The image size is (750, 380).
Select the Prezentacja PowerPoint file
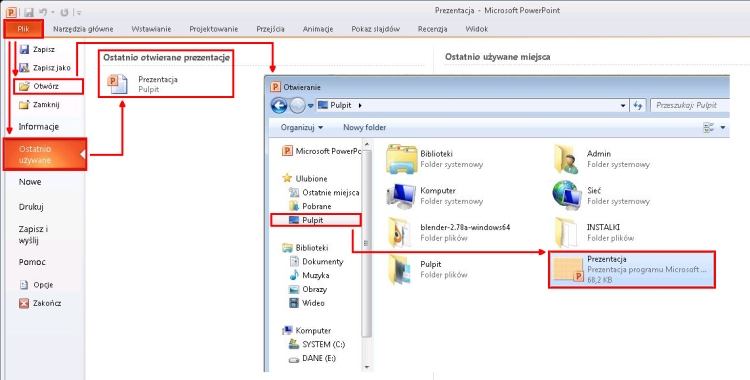click(x=631, y=269)
